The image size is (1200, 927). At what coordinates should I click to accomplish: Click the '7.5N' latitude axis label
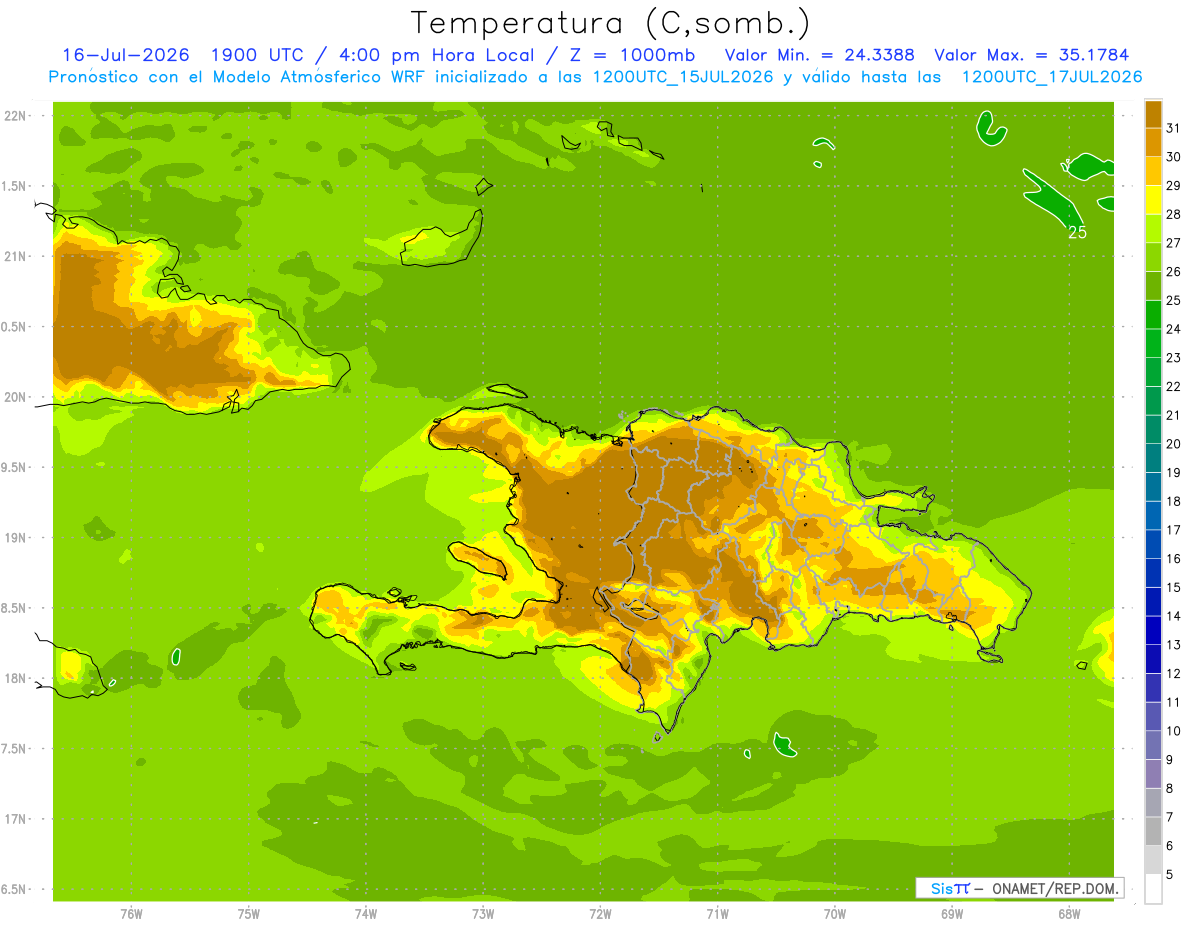(15, 750)
